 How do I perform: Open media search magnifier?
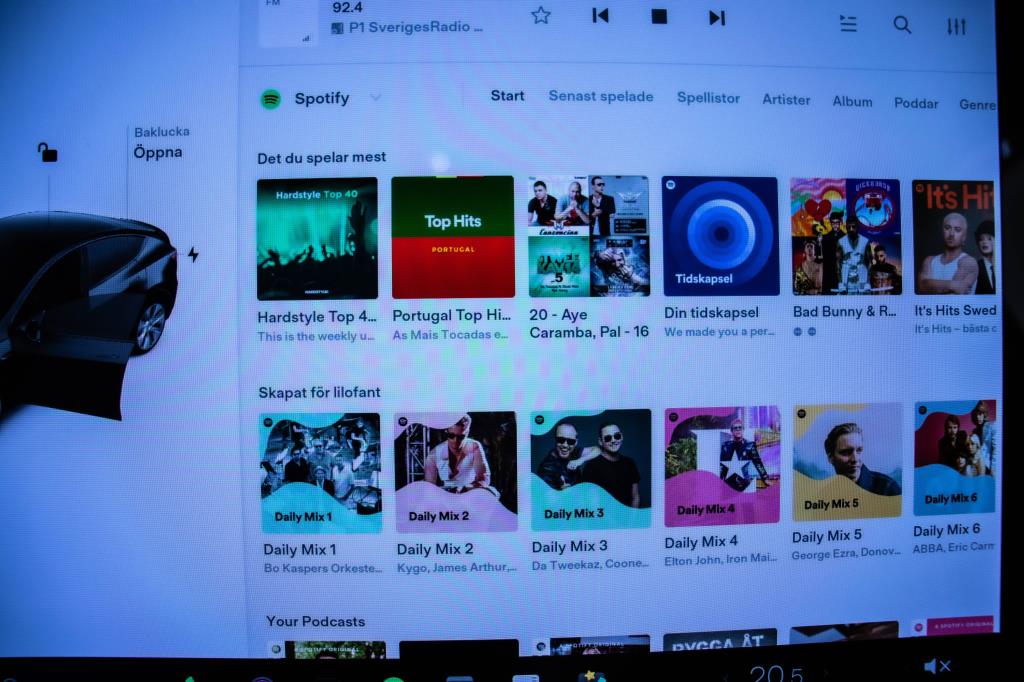point(902,25)
